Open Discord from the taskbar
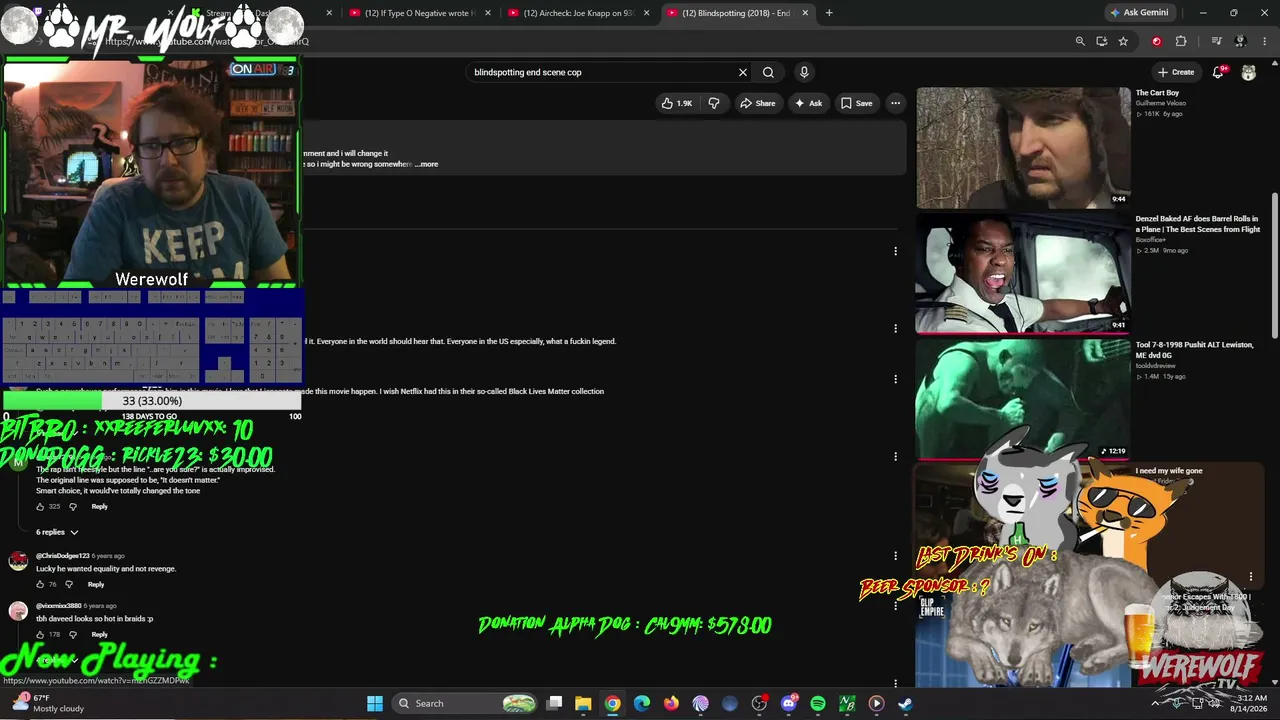Image resolution: width=1280 pixels, height=720 pixels. coord(789,703)
